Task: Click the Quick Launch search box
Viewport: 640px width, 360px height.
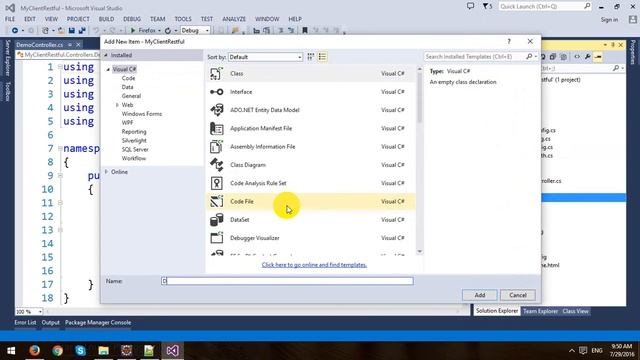Action: click(545, 6)
